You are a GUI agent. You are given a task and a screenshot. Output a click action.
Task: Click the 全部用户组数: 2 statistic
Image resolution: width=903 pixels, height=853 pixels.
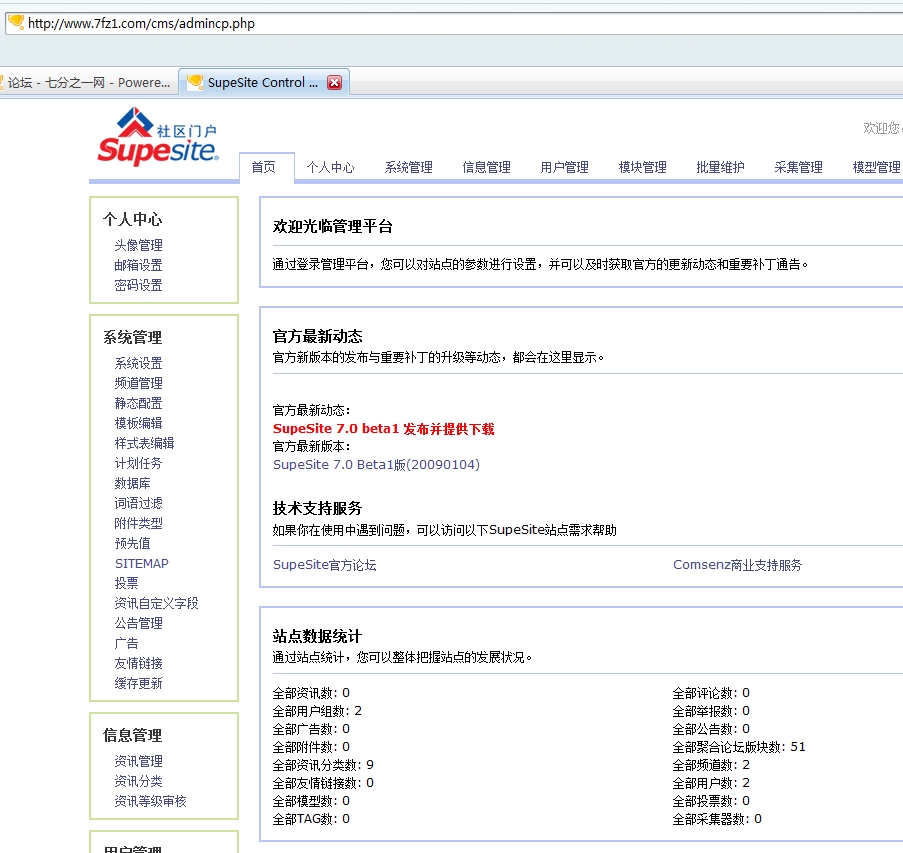pos(317,711)
